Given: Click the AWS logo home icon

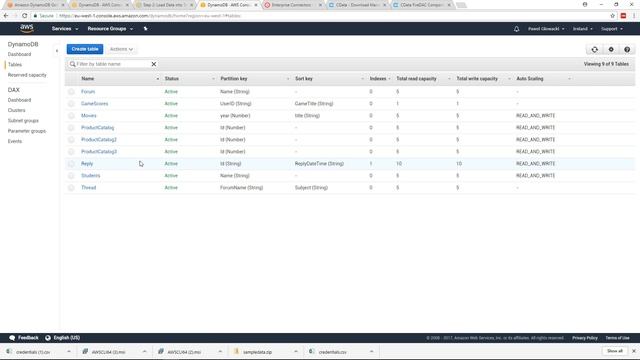Looking at the screenshot, I should point(27,28).
